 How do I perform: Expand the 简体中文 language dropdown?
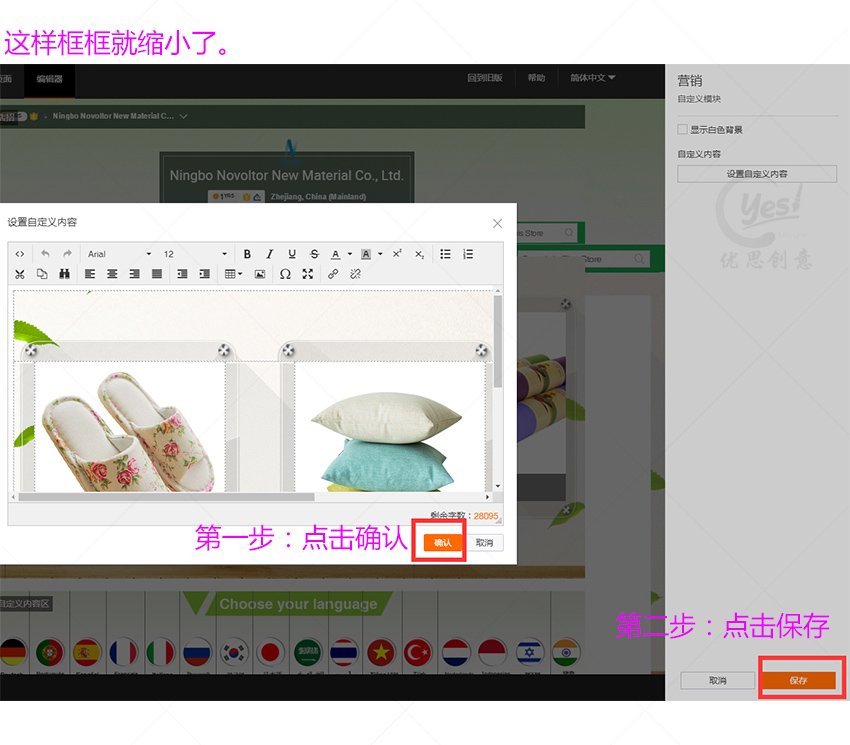pos(592,78)
